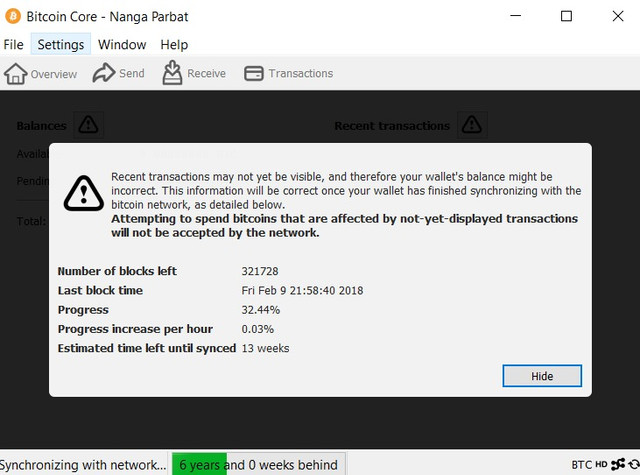640x475 pixels.
Task: Click the Recent transactions warning icon
Action: (472, 124)
